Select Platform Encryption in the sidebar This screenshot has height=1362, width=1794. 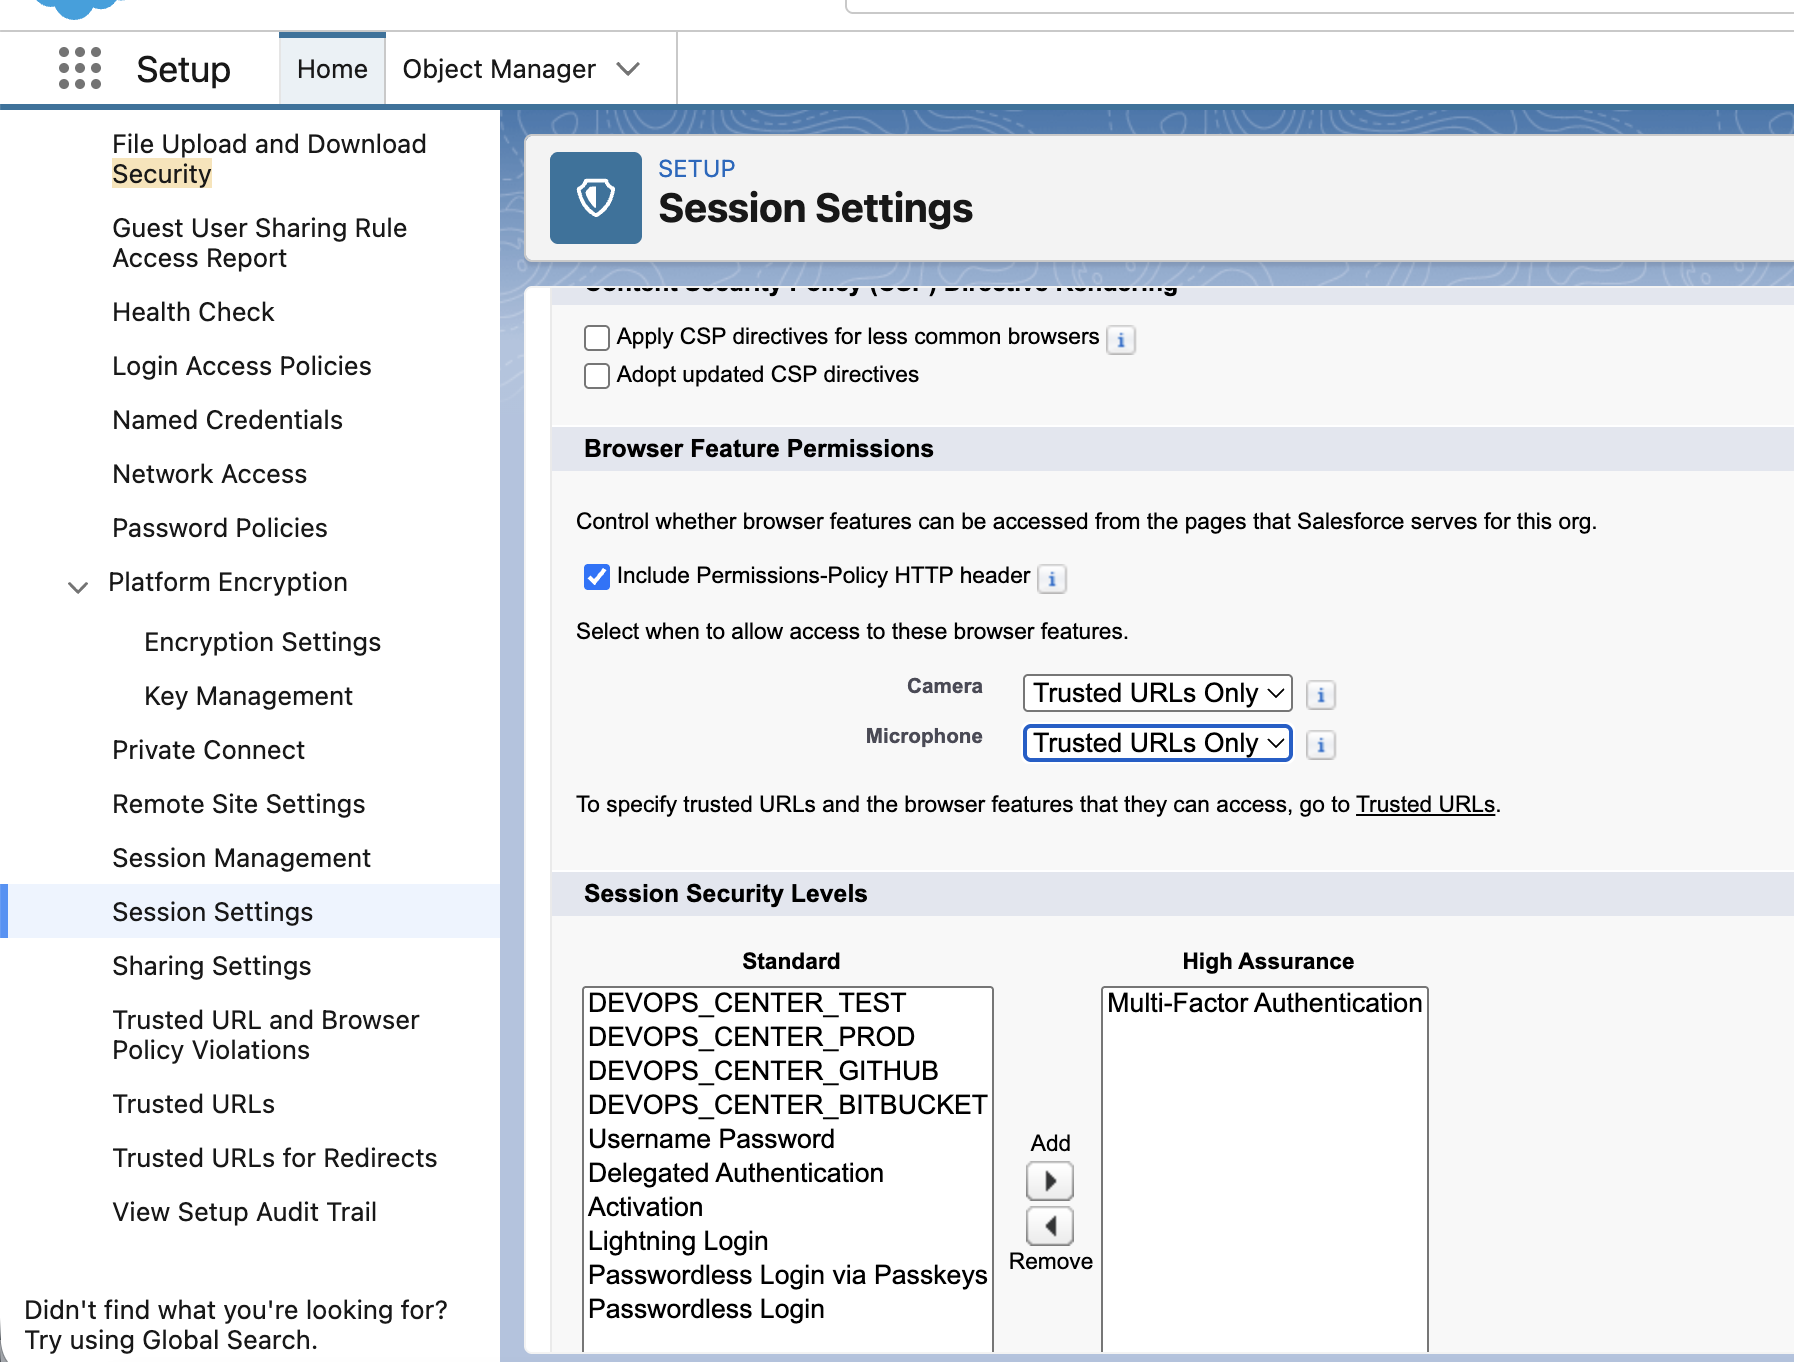click(x=228, y=582)
